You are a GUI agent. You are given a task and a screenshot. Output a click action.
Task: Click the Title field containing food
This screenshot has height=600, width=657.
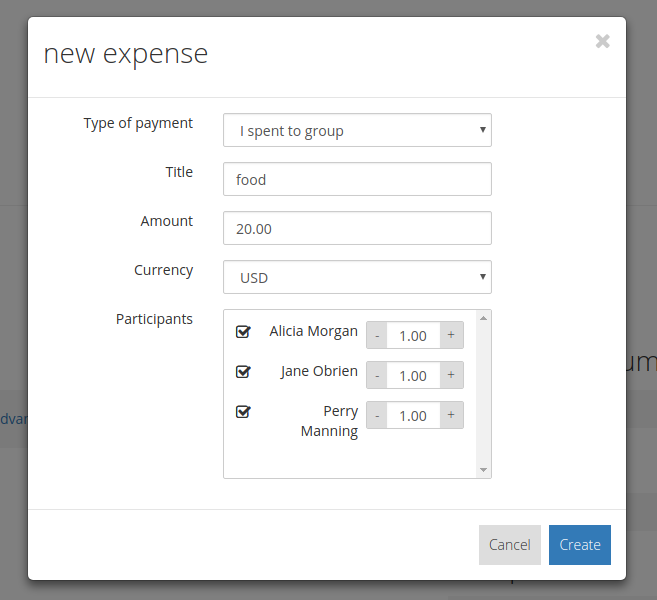357,179
